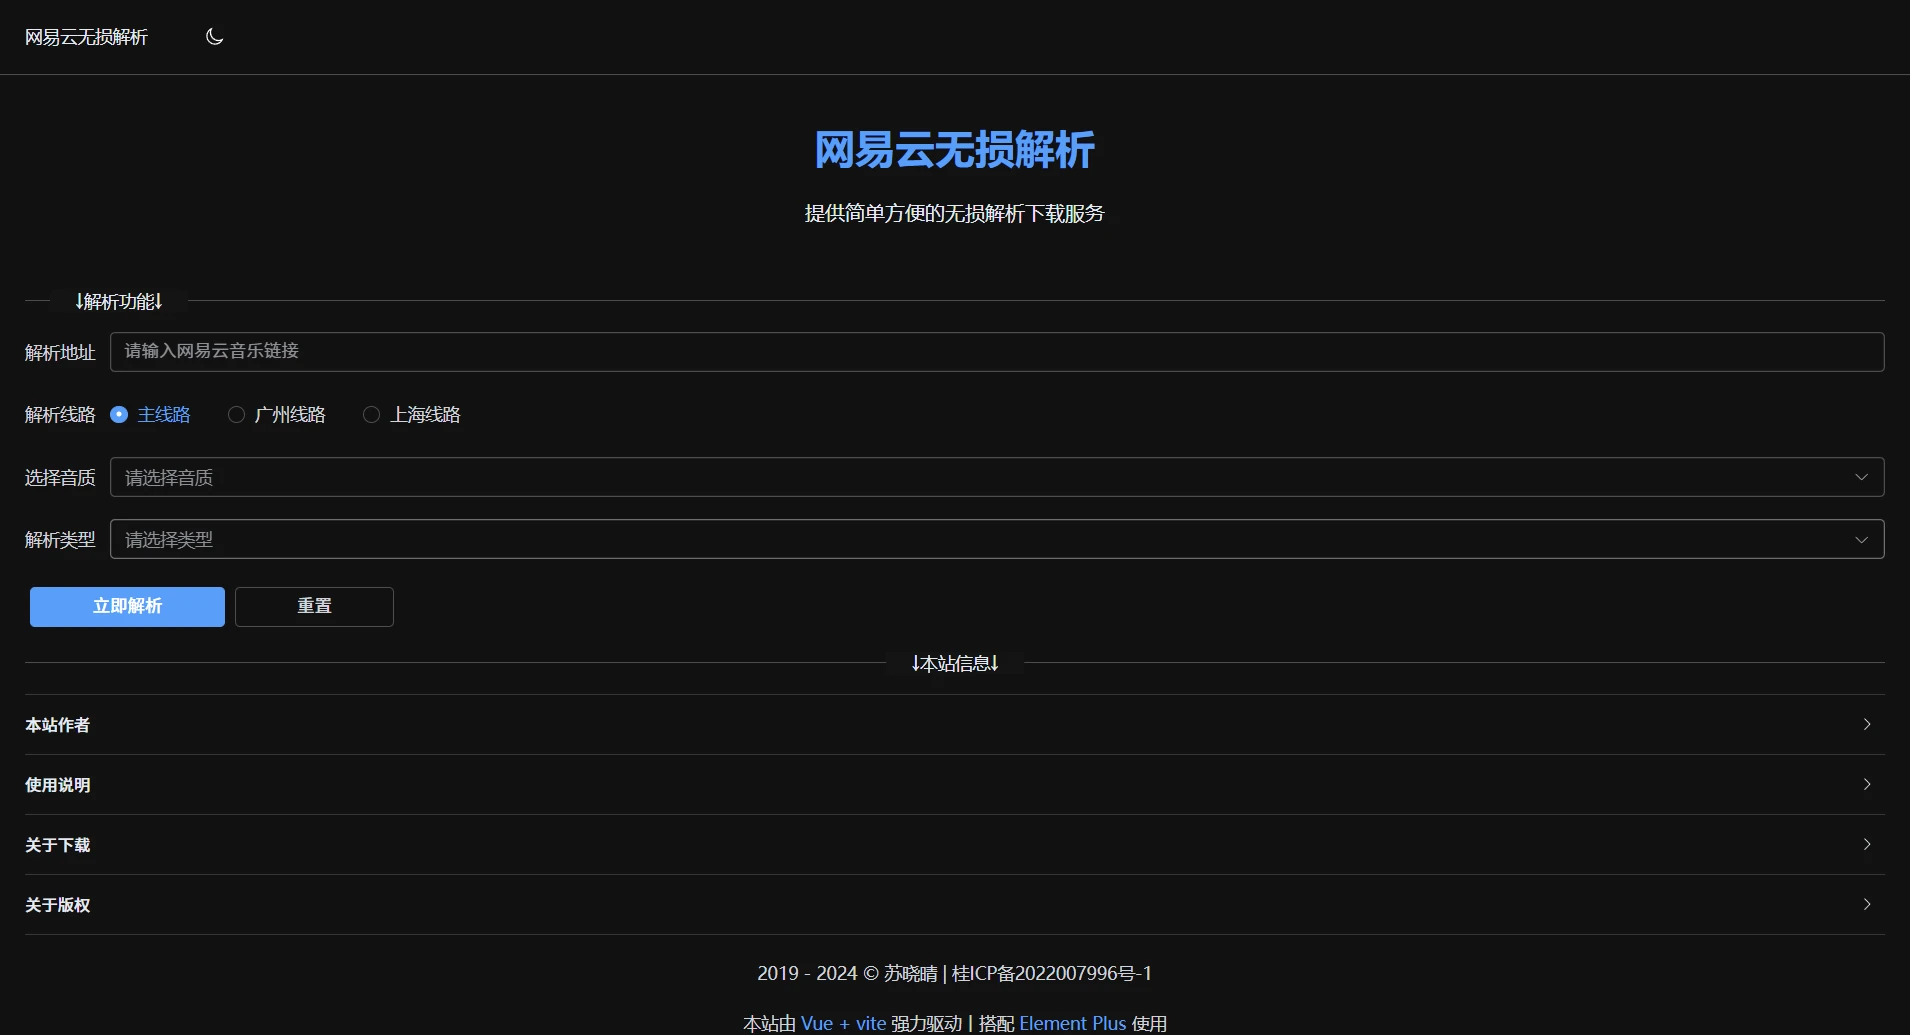Toggle the dark mode moon icon
Viewport: 1910px width, 1035px height.
click(x=214, y=37)
